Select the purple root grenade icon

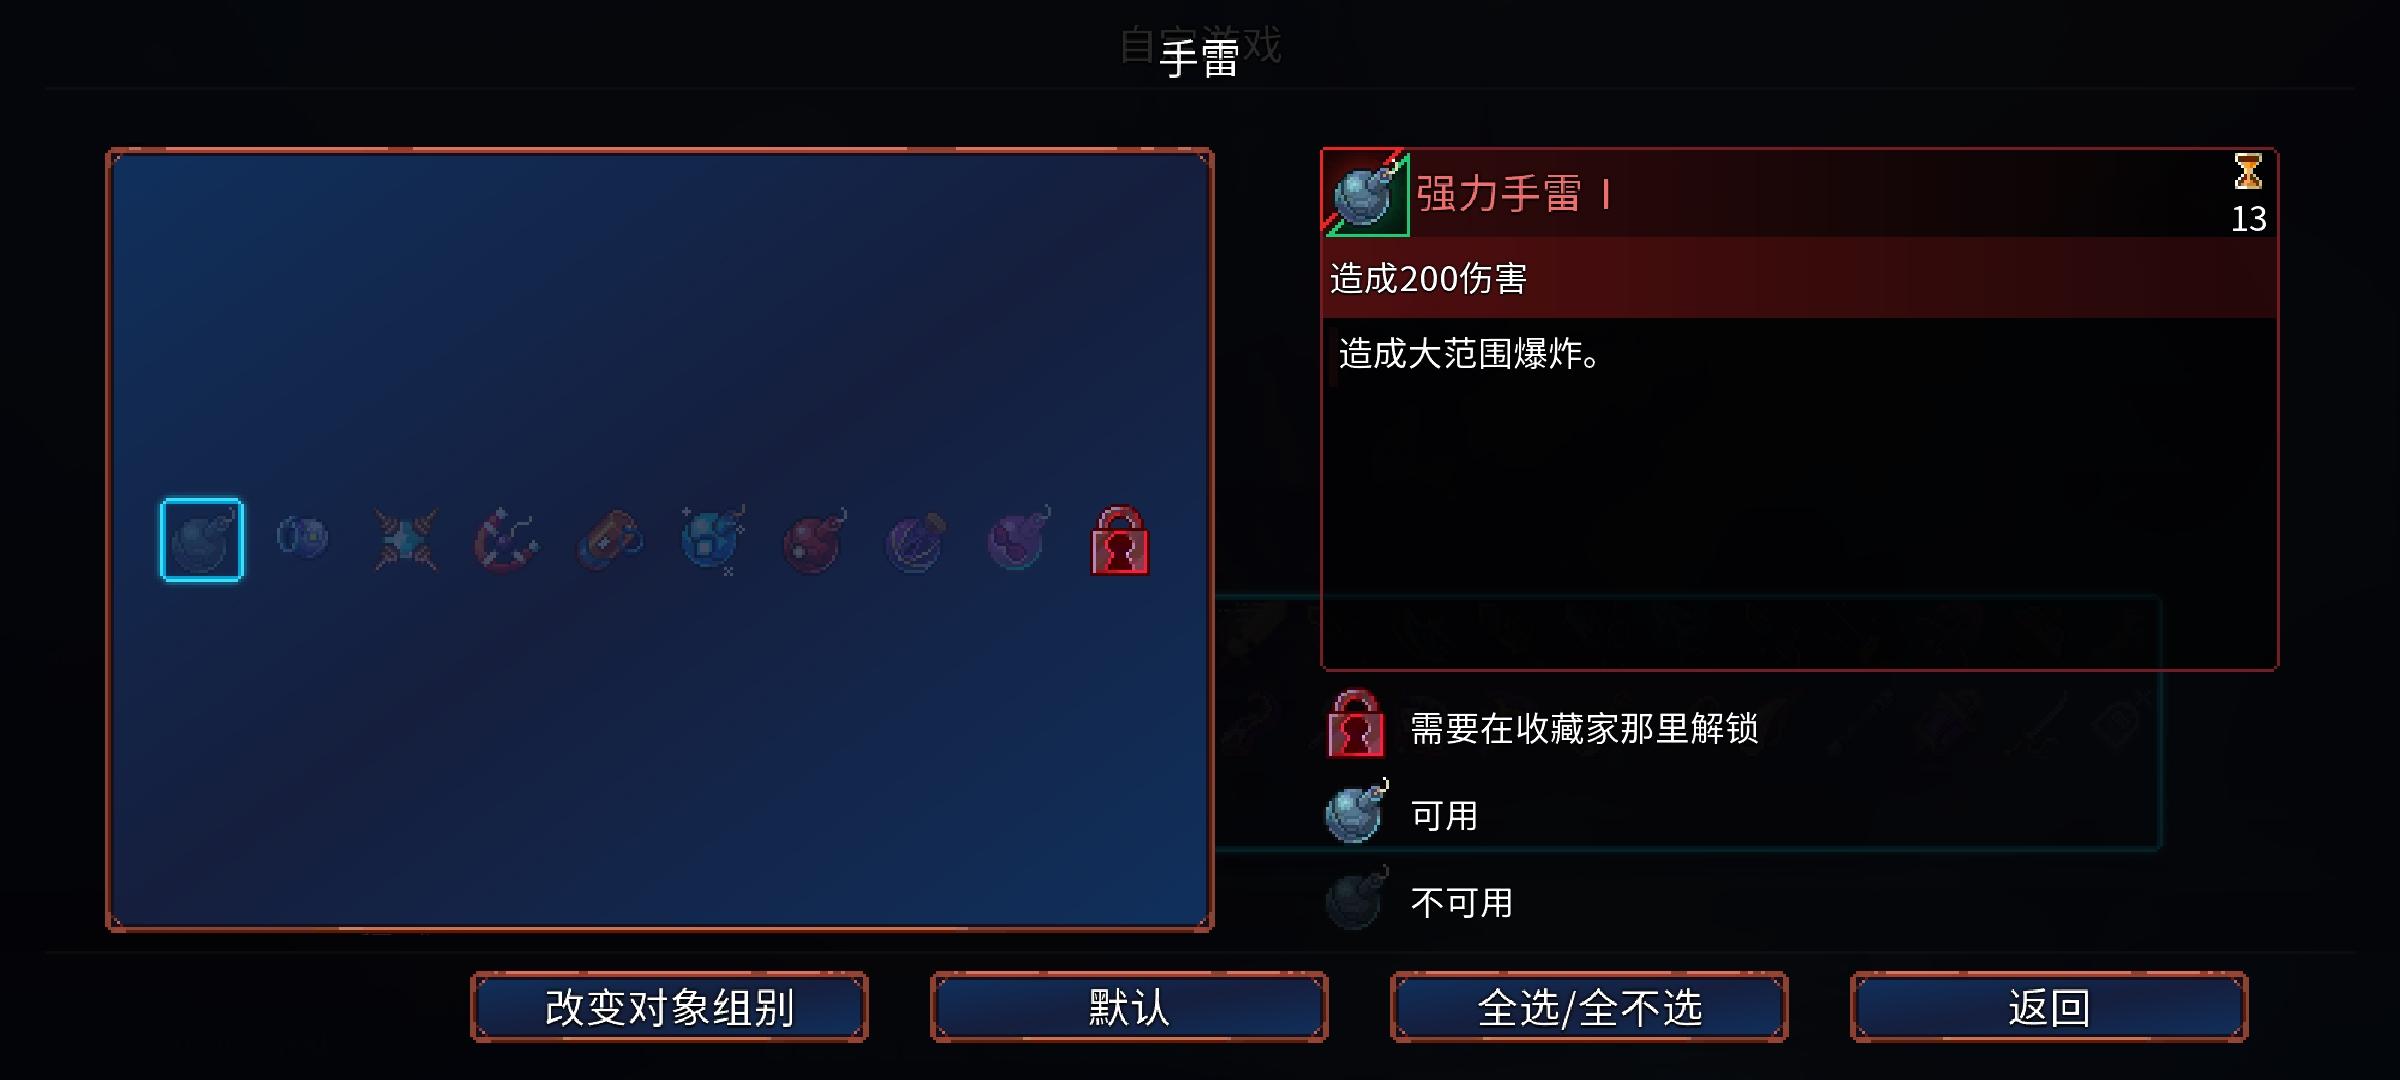tap(1018, 538)
